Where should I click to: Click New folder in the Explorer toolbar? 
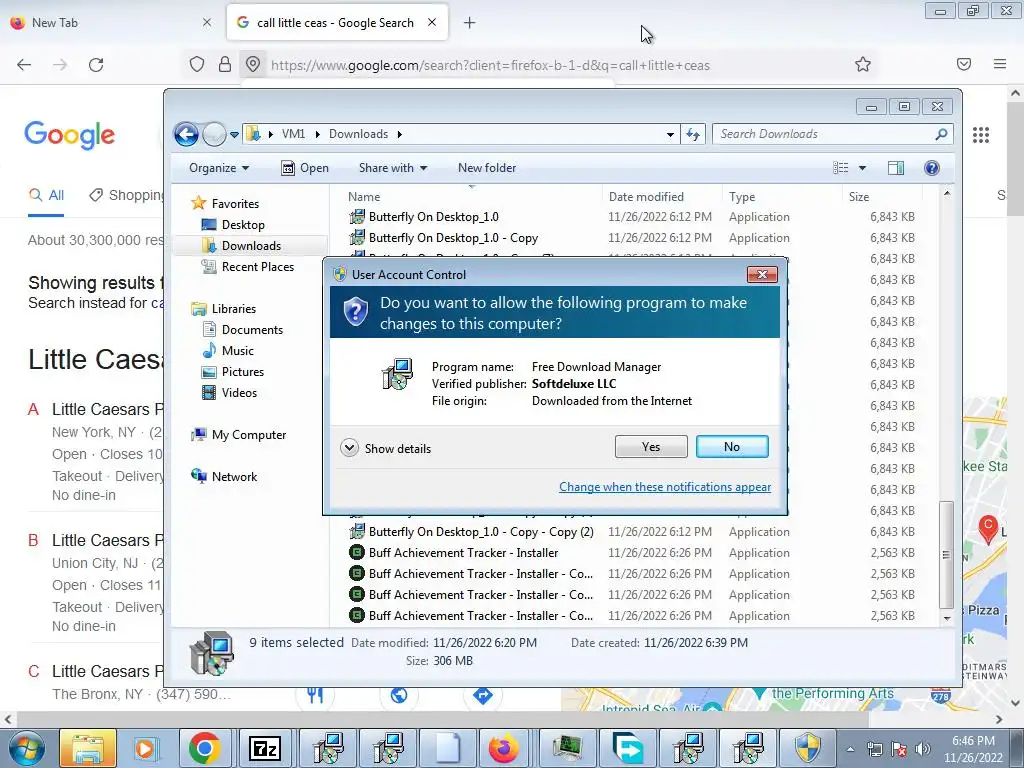(x=487, y=168)
